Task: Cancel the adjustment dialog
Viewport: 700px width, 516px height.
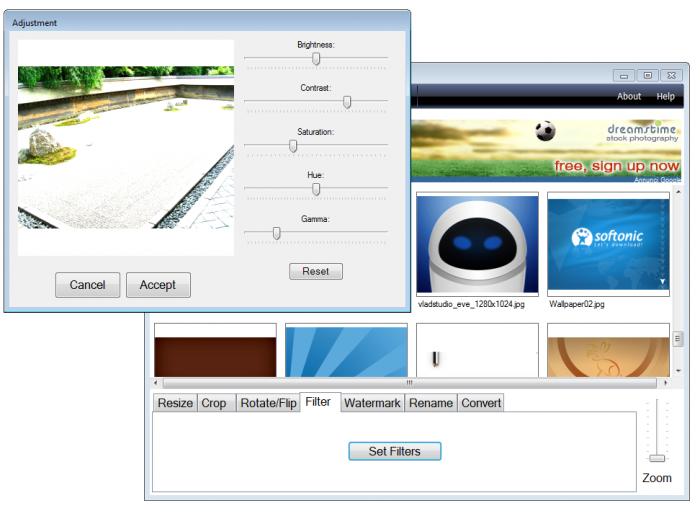Action: pyautogui.click(x=88, y=285)
